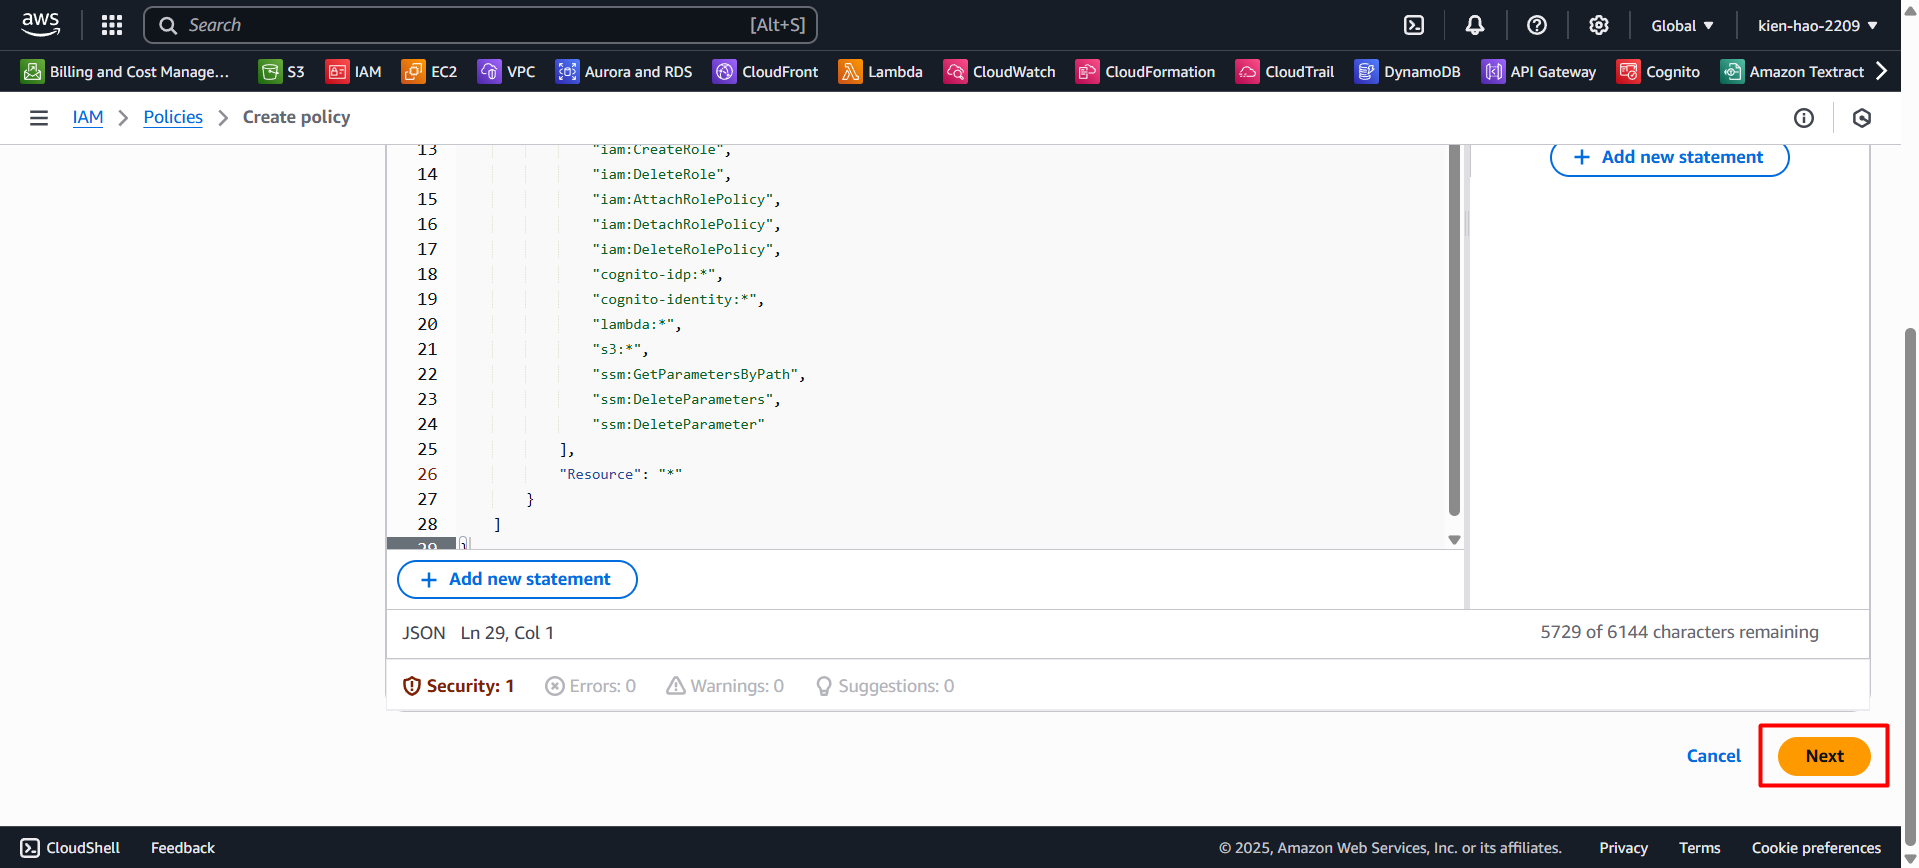Select the Warnings tab
1919x868 pixels.
725,686
